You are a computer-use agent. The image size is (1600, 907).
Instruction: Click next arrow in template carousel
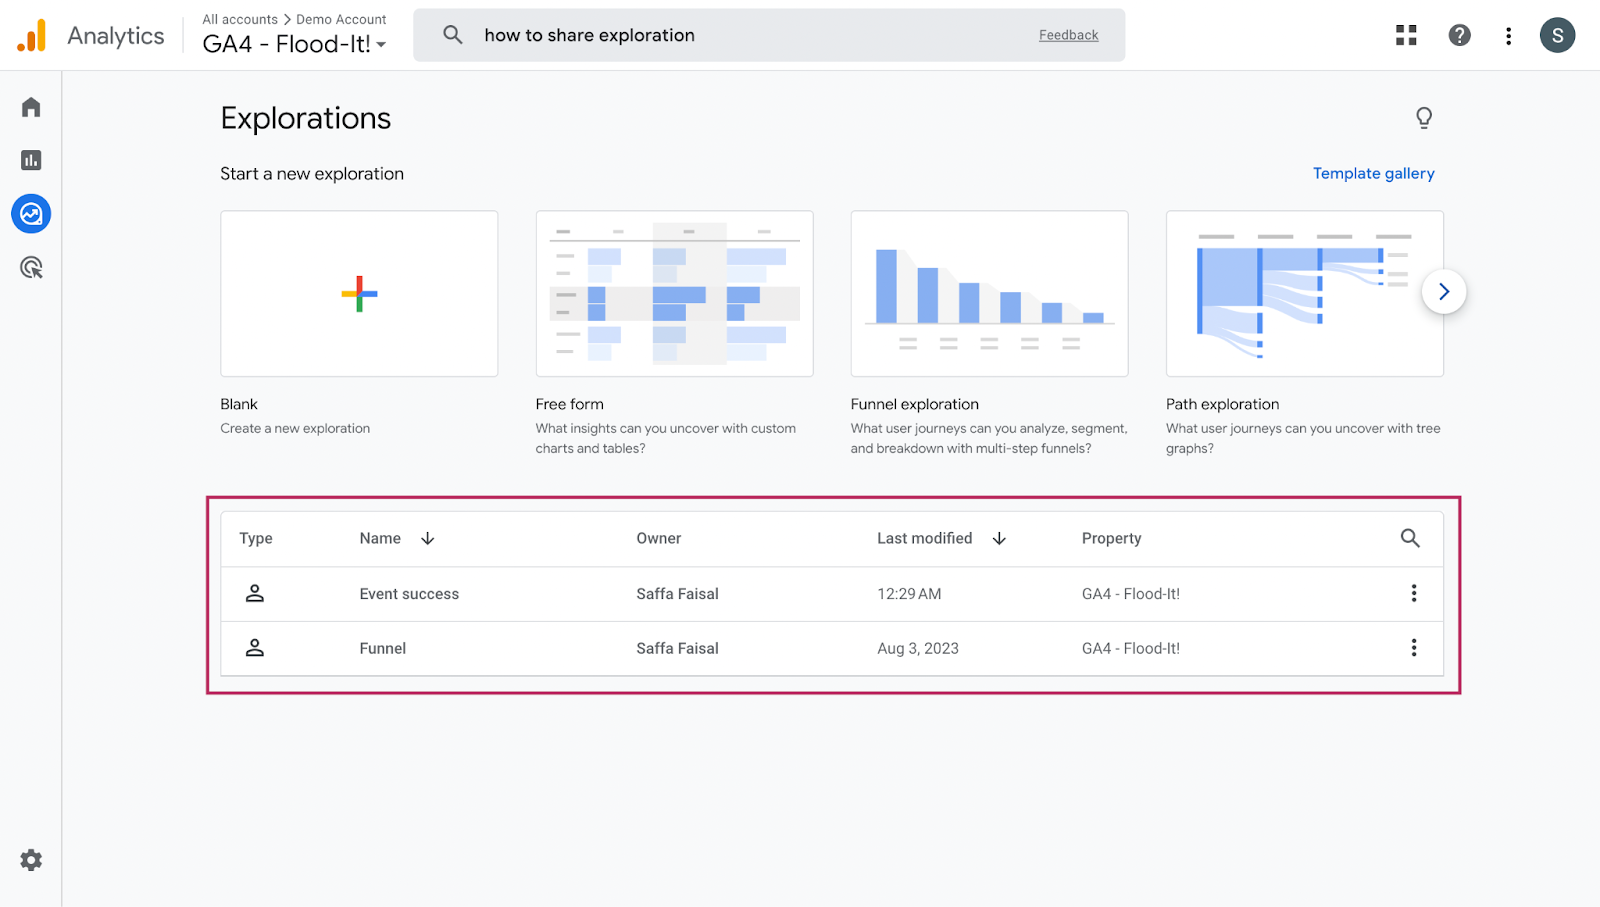(1444, 292)
